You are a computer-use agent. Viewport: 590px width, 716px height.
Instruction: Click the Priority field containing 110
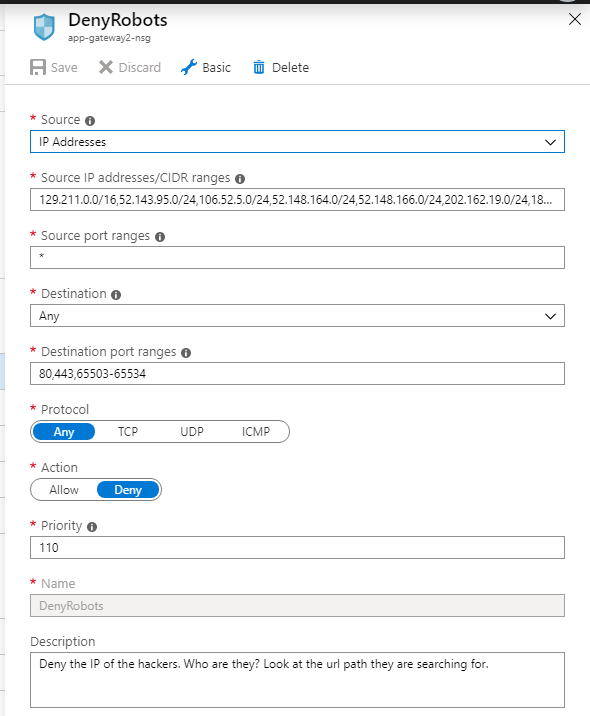[x=297, y=548]
